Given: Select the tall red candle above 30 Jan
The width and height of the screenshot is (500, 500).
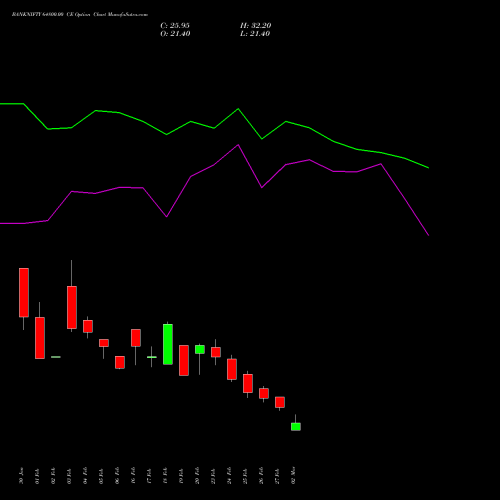Looking at the screenshot, I should pyautogui.click(x=24, y=292).
